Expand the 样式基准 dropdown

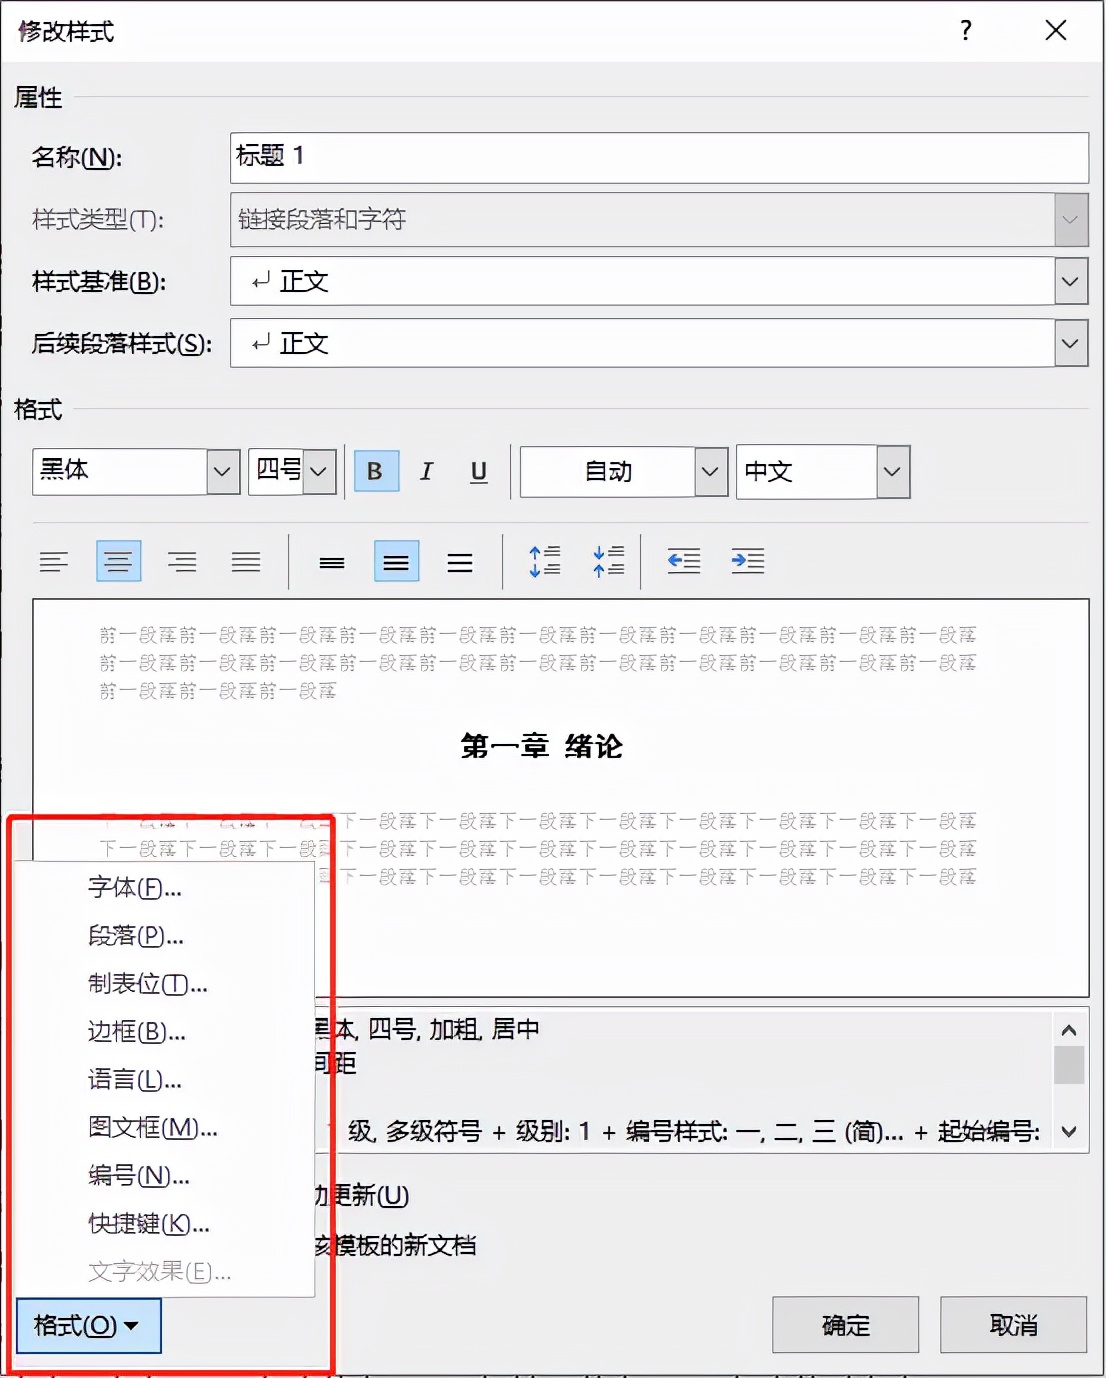pos(1071,281)
